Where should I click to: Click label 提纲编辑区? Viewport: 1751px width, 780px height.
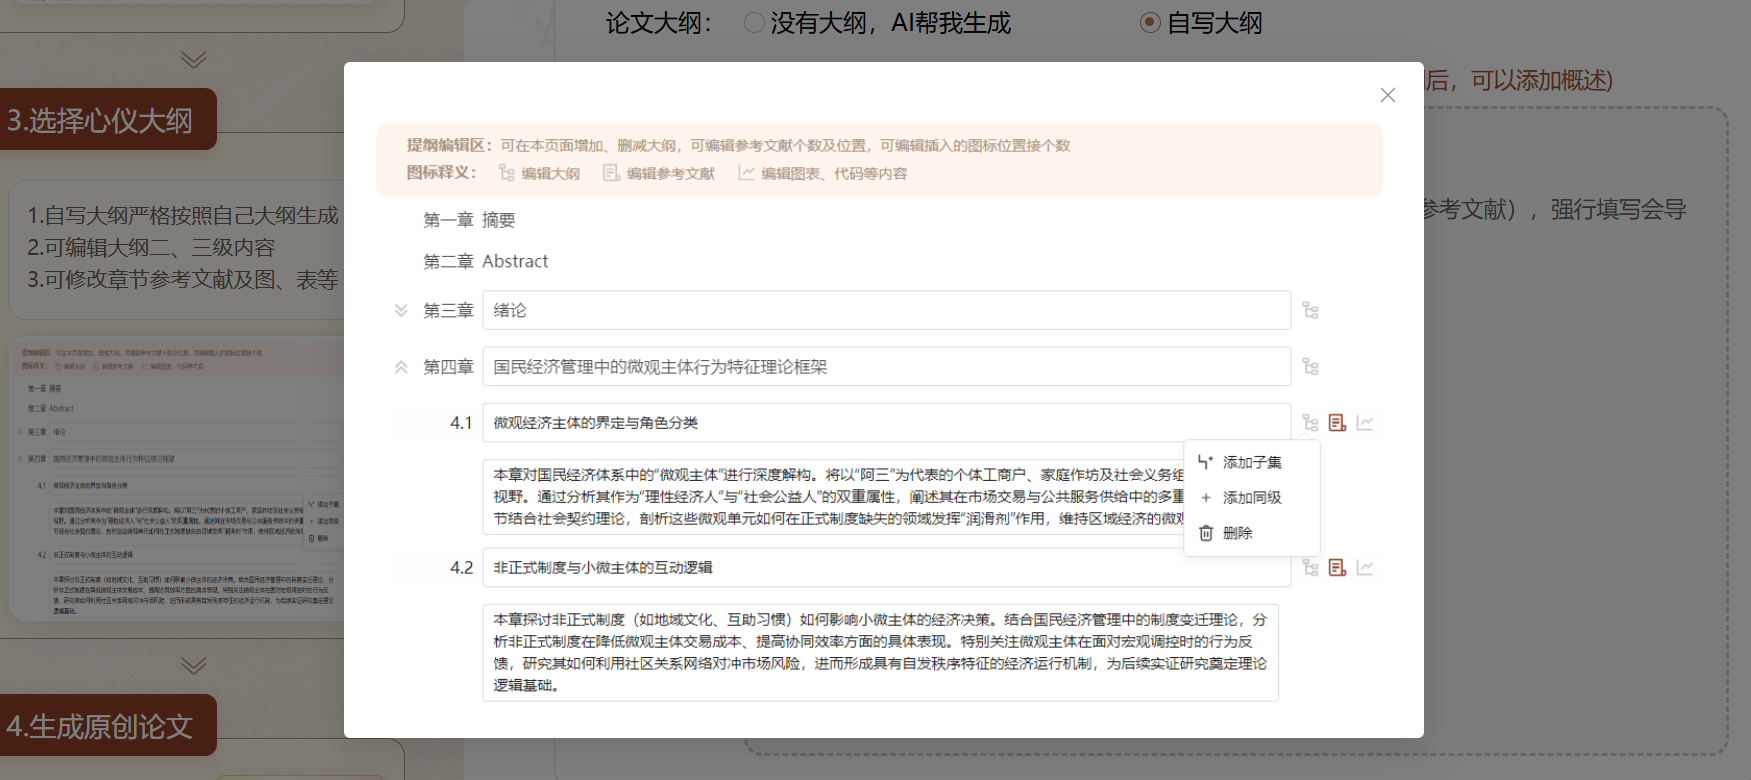click(x=449, y=145)
